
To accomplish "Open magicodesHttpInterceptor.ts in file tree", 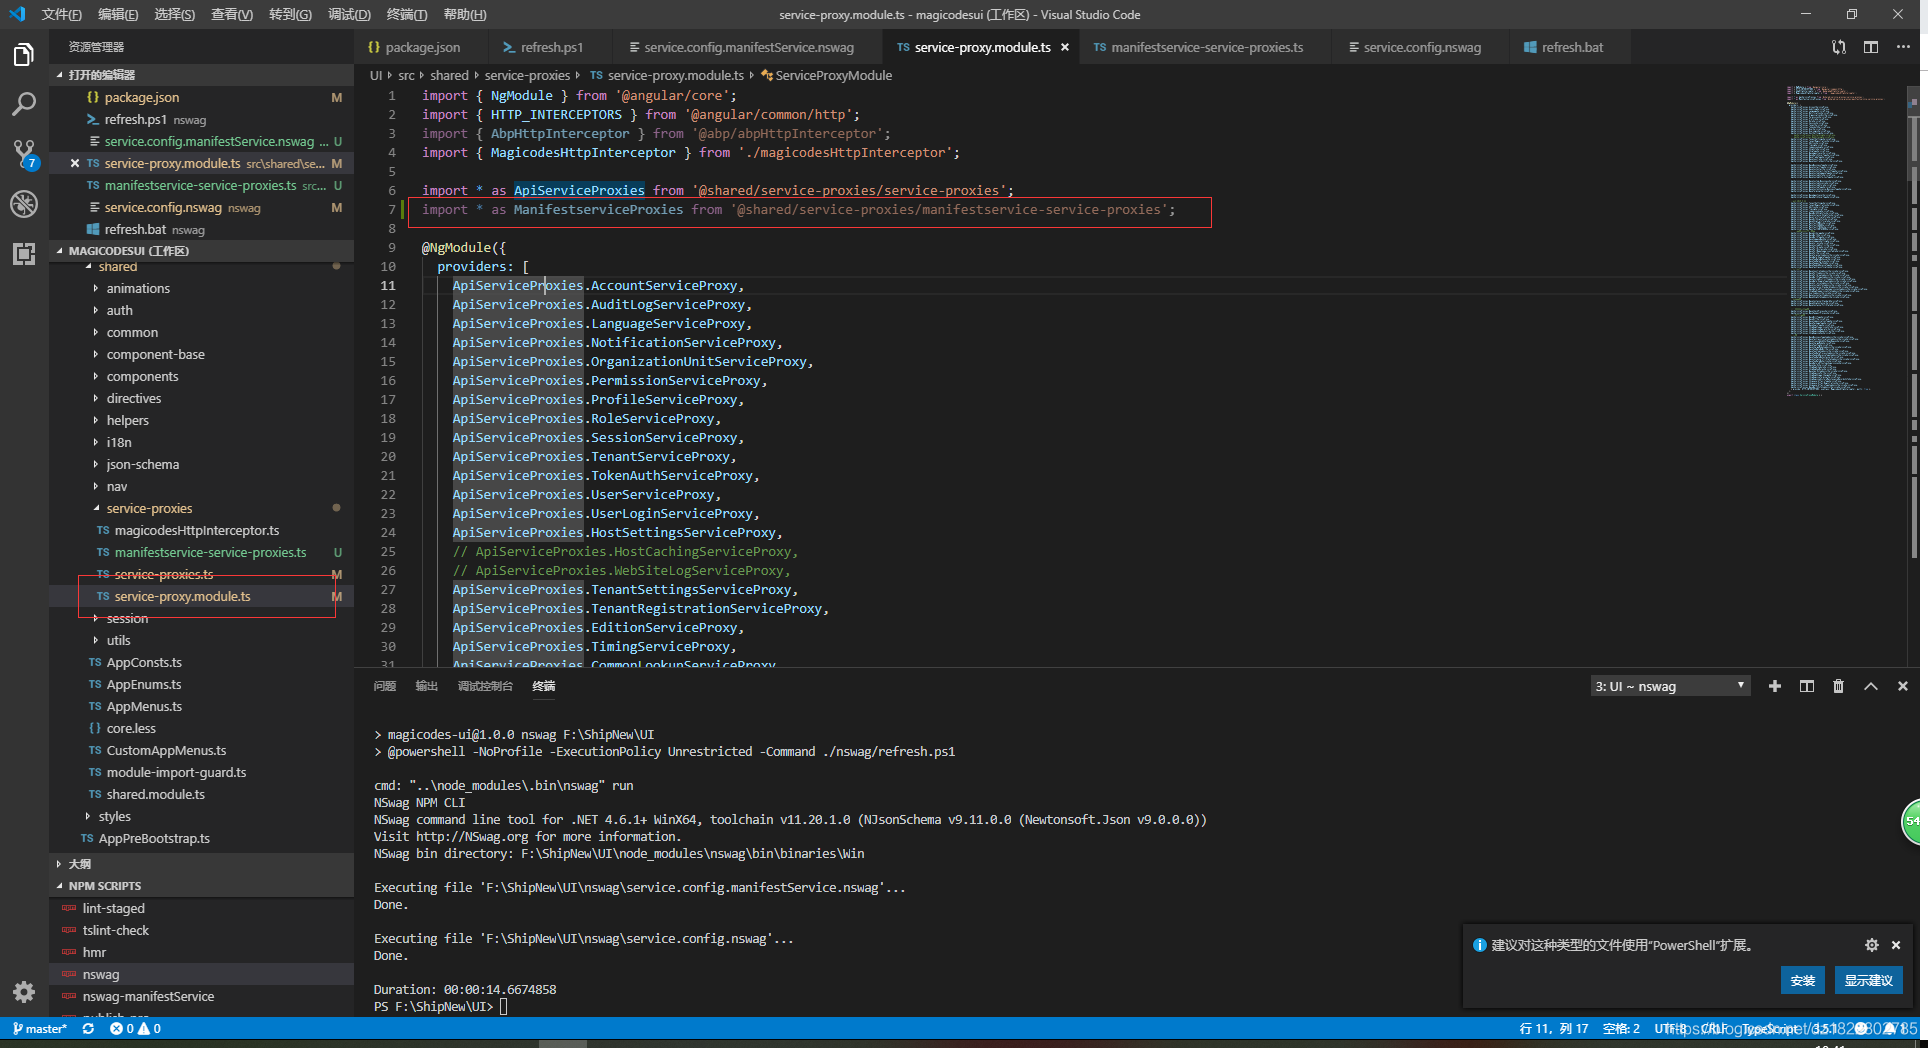I will click(x=197, y=530).
